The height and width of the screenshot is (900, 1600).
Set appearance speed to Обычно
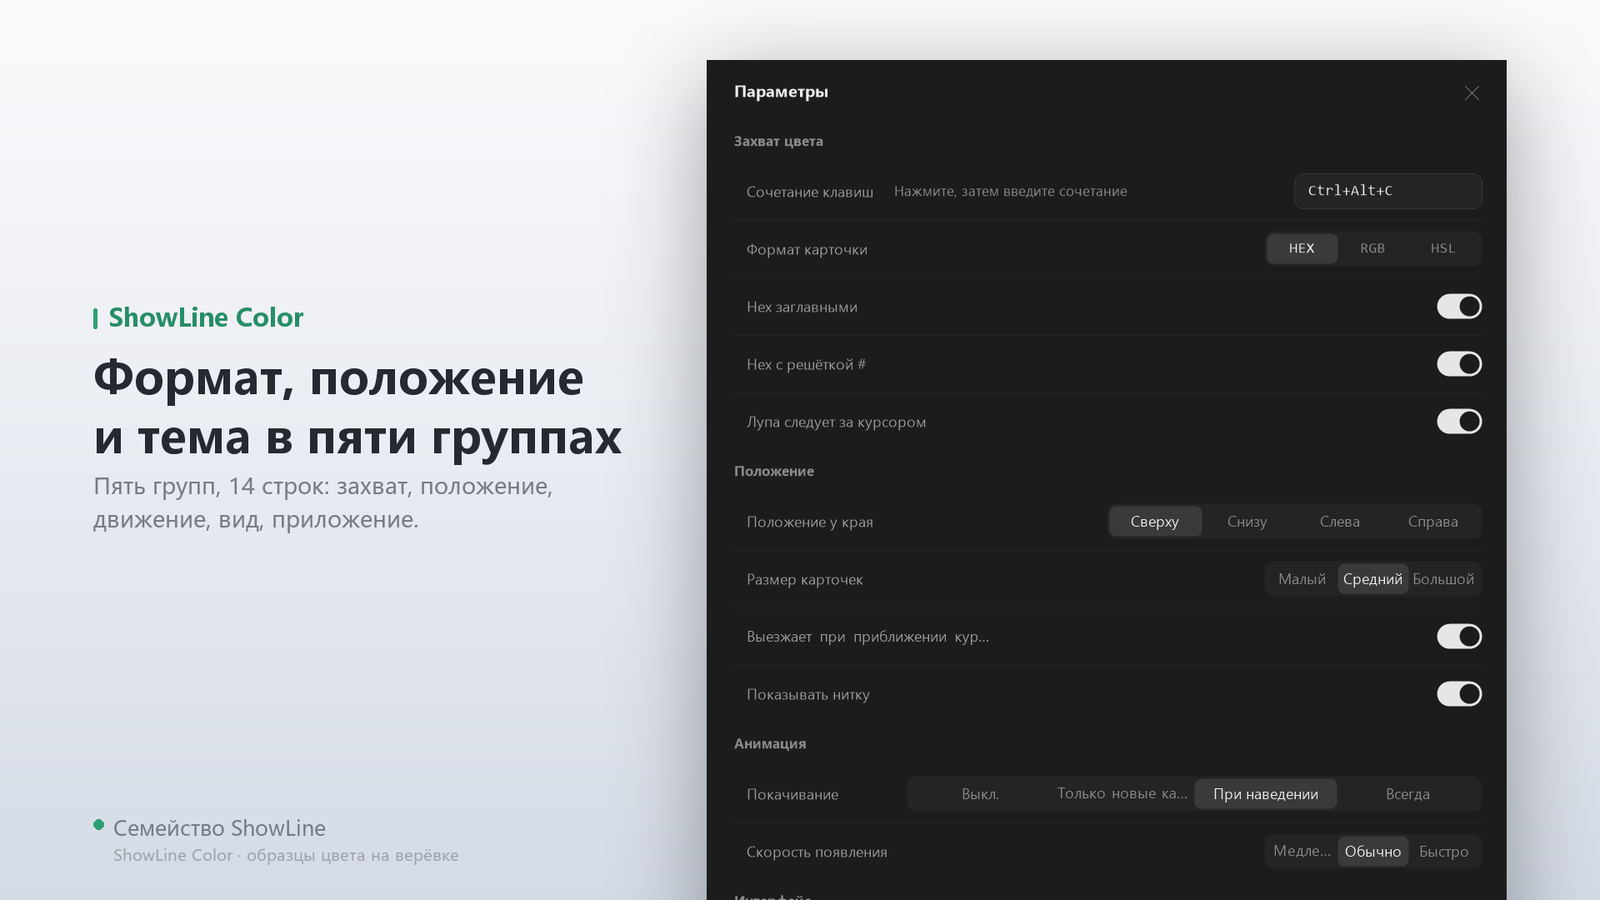coord(1372,851)
